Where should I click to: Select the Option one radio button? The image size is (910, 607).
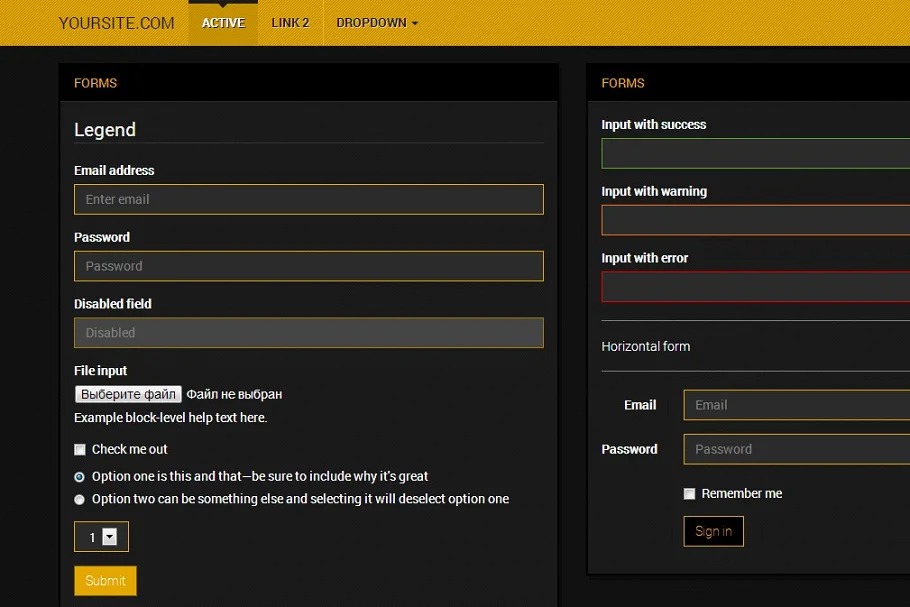click(x=80, y=477)
